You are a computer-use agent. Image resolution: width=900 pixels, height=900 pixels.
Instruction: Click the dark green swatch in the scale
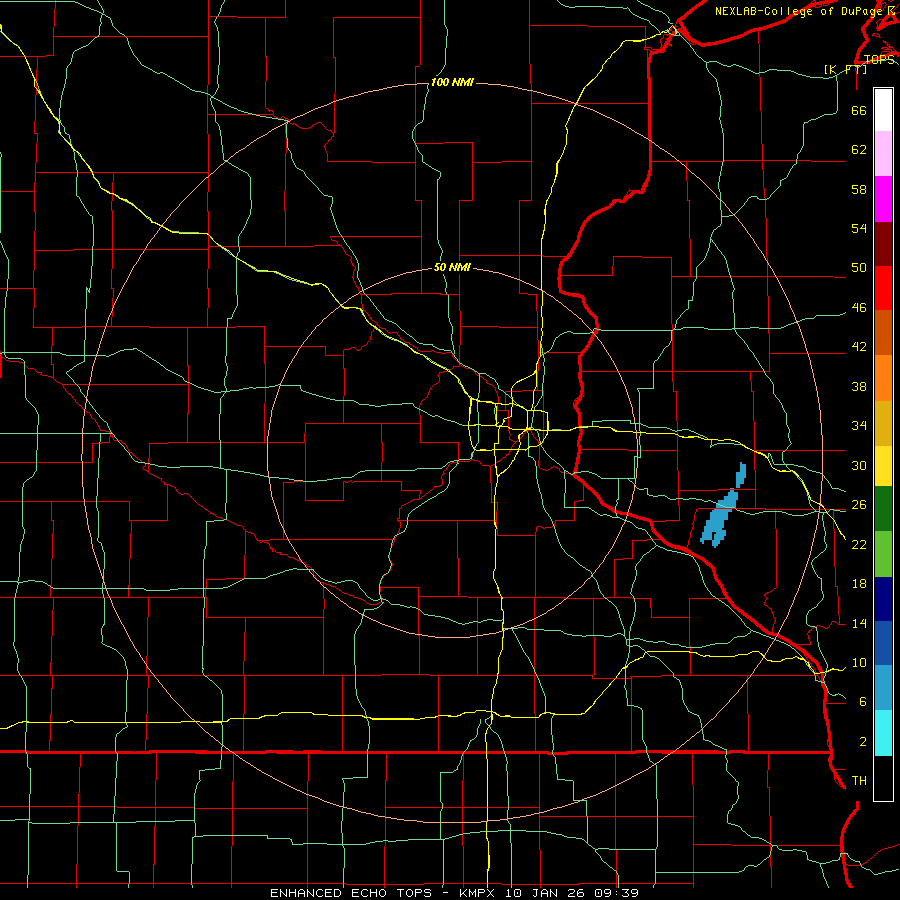[883, 509]
